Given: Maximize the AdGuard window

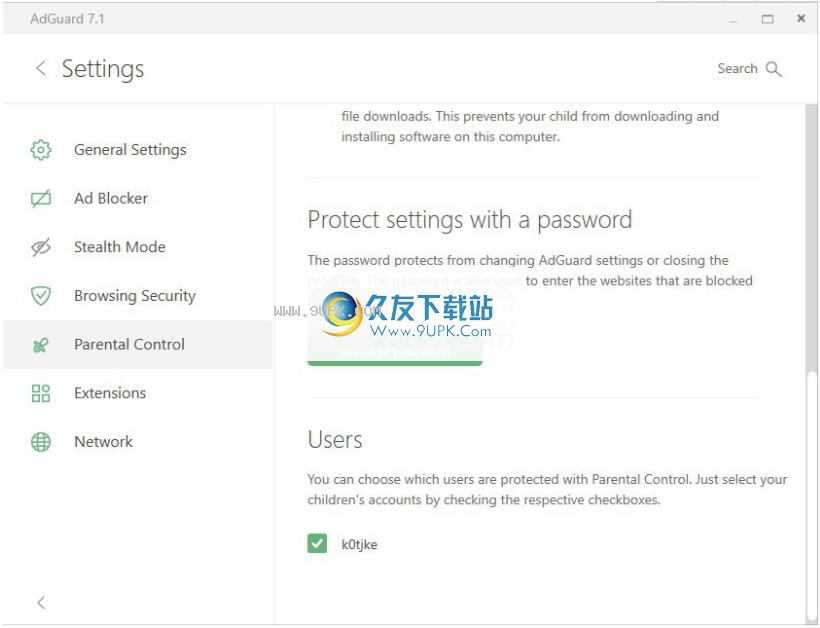Looking at the screenshot, I should 767,19.
